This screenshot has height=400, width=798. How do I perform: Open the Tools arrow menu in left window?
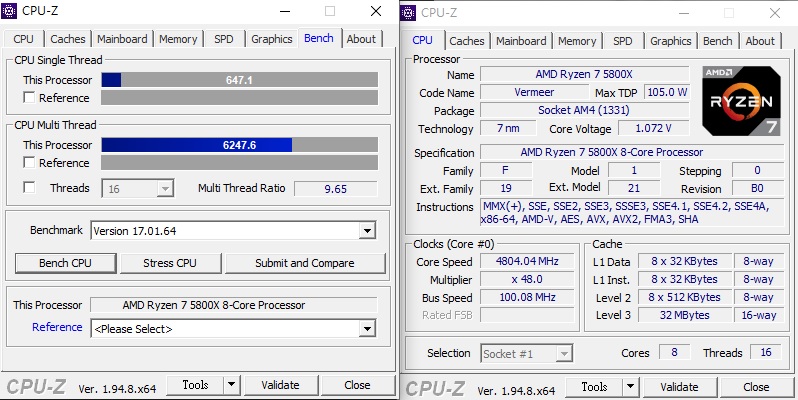232,385
